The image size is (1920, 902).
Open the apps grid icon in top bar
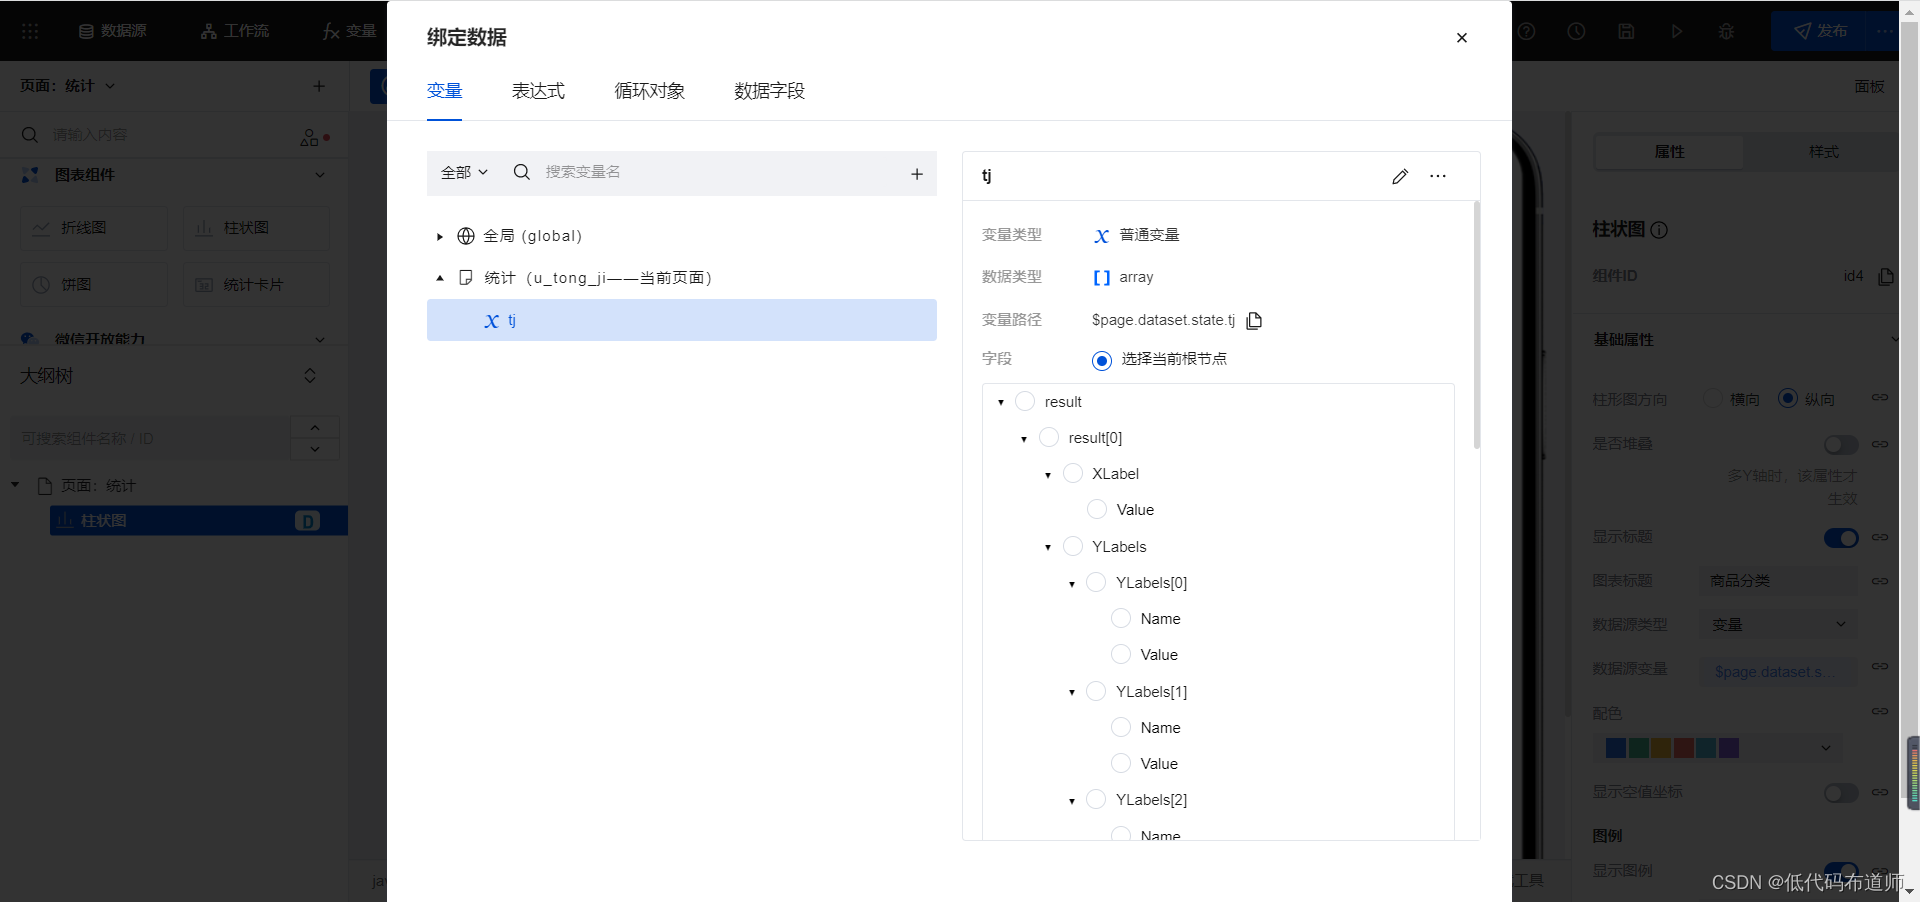click(30, 31)
